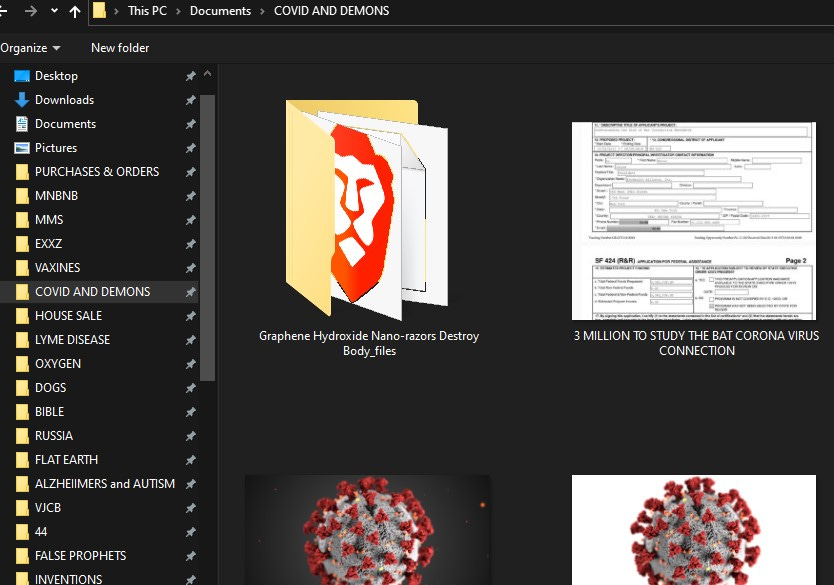The width and height of the screenshot is (834, 585).
Task: Select the 44 folder in sidebar
Action: pos(99,532)
